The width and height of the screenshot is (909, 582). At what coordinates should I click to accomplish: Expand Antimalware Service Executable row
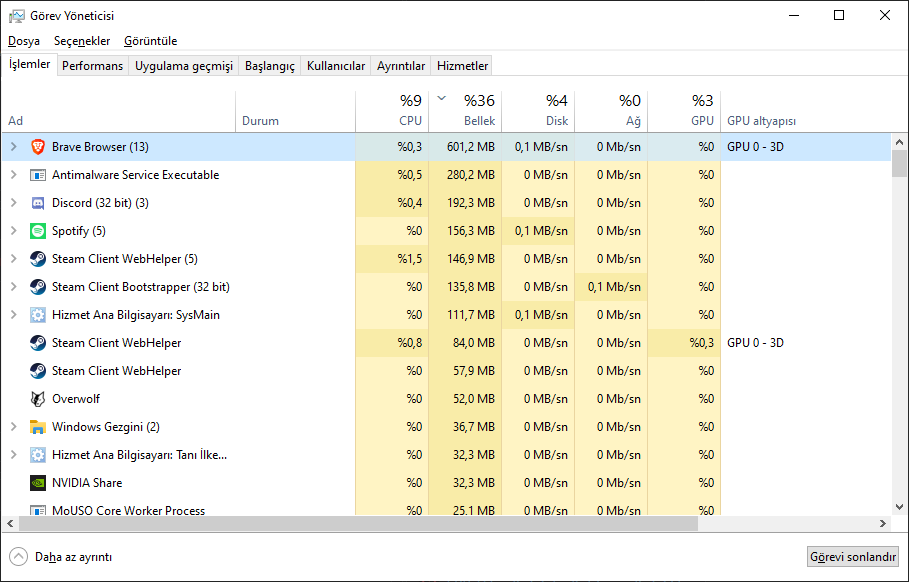[14, 174]
